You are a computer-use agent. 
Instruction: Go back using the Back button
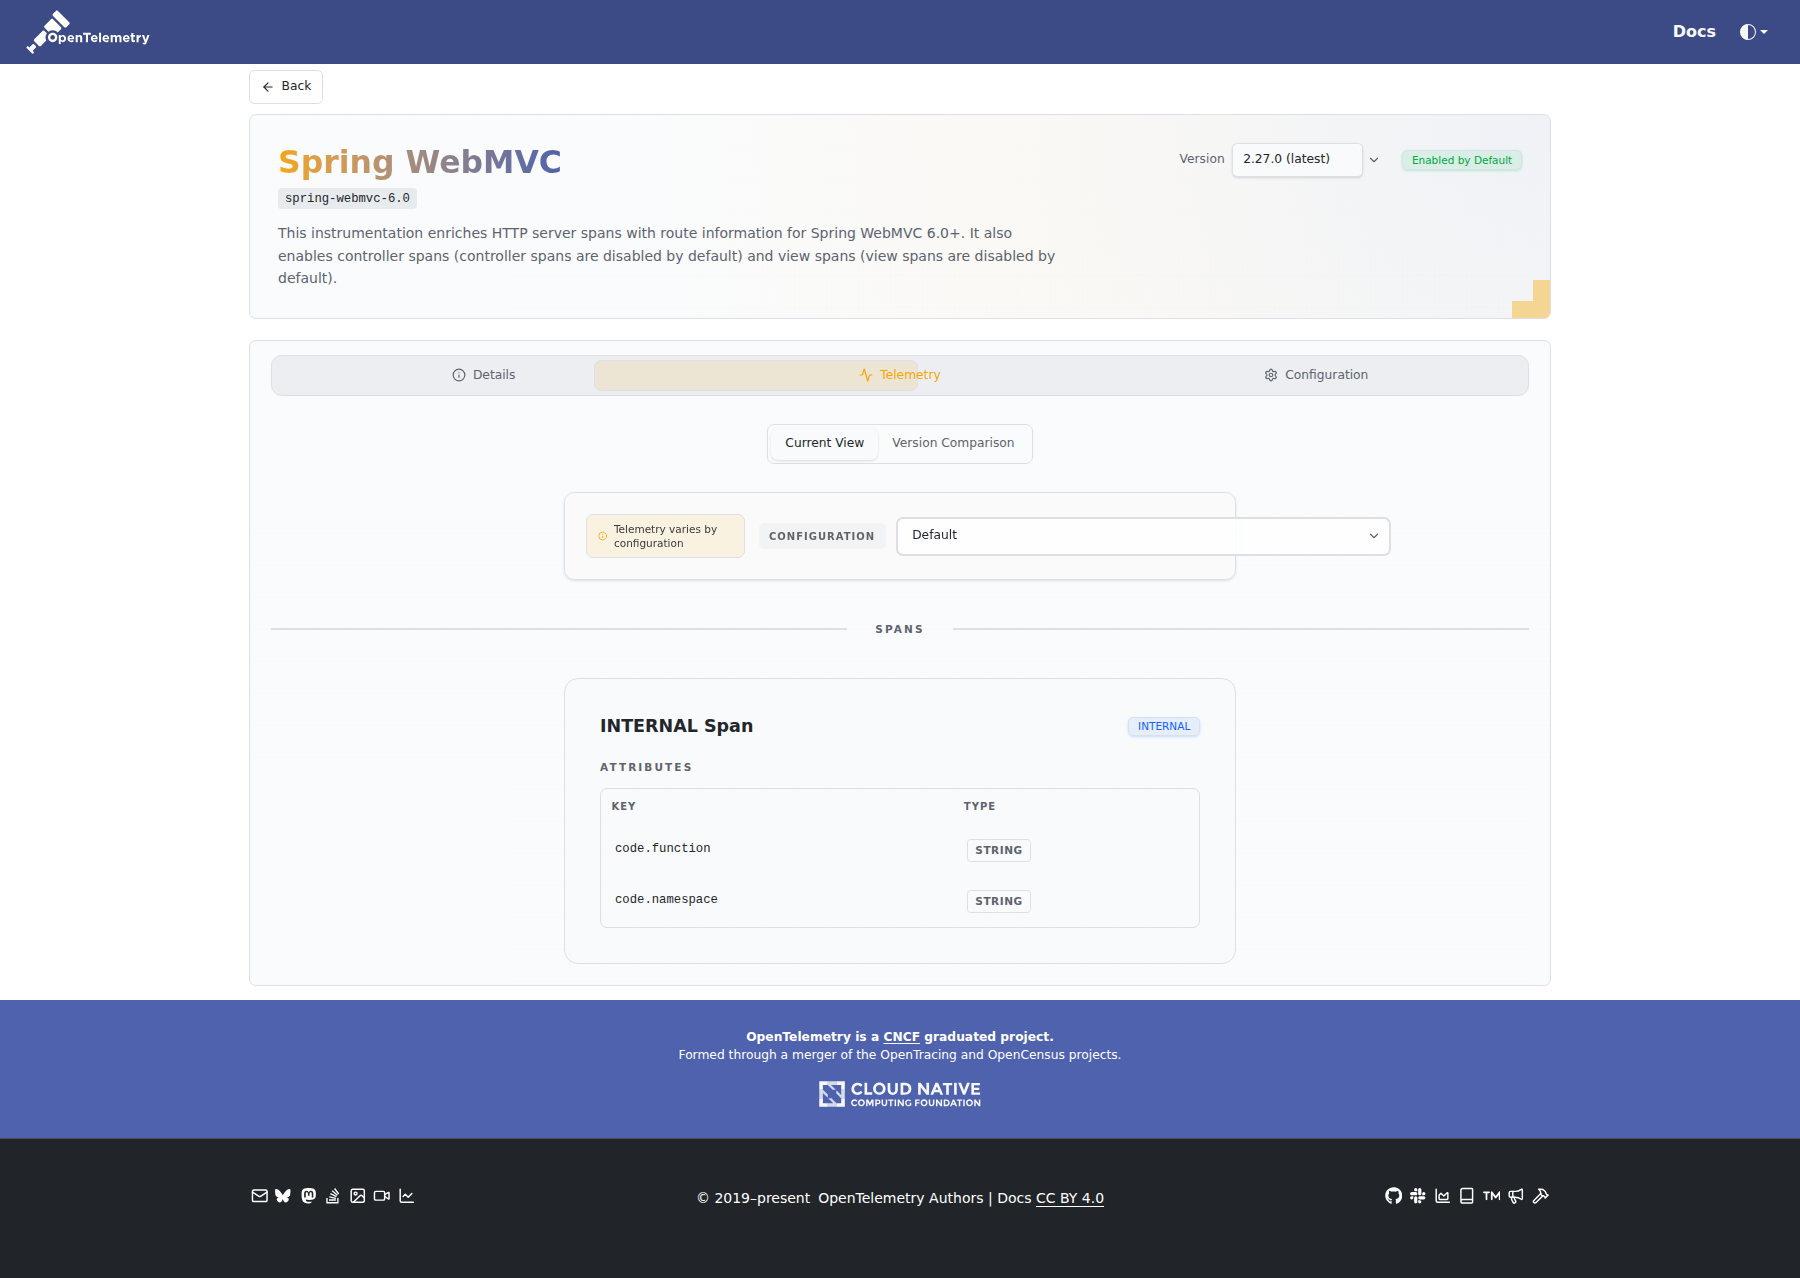(x=286, y=86)
